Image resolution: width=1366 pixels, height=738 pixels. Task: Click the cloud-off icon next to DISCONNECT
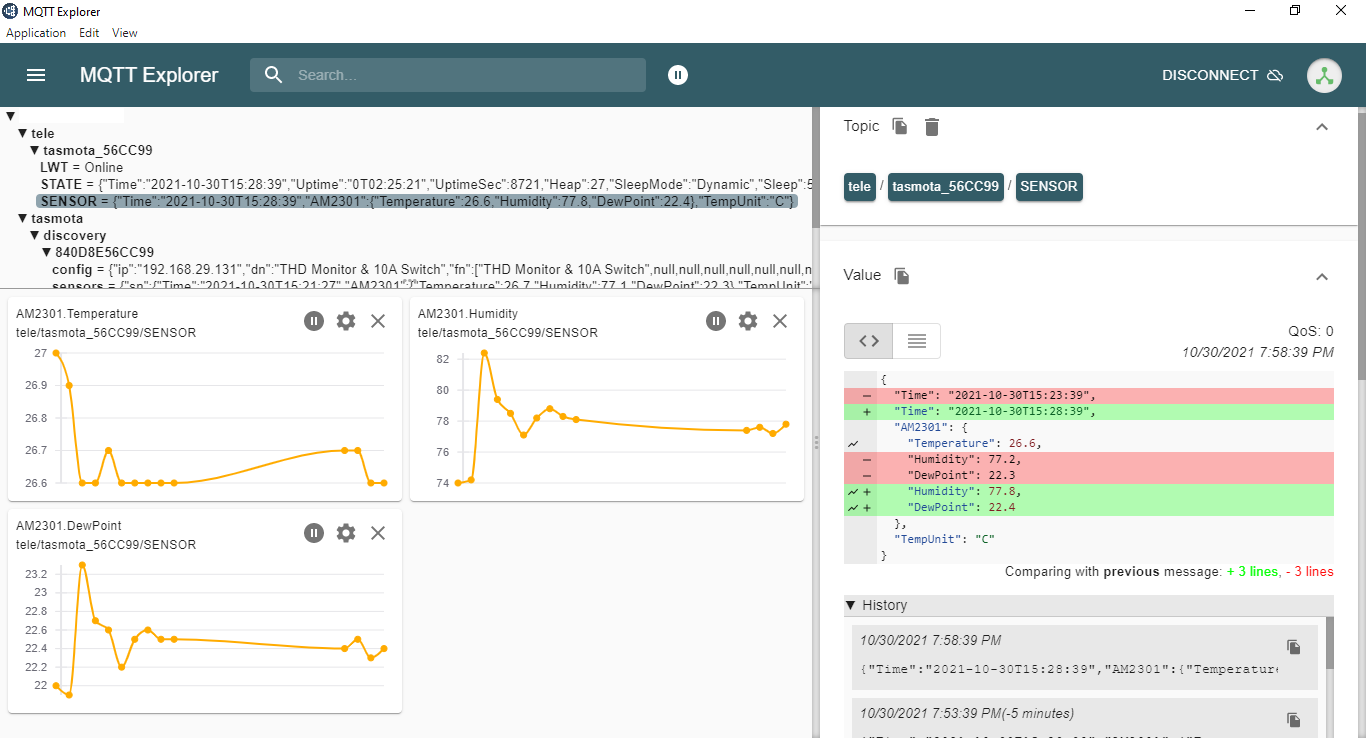pyautogui.click(x=1275, y=76)
